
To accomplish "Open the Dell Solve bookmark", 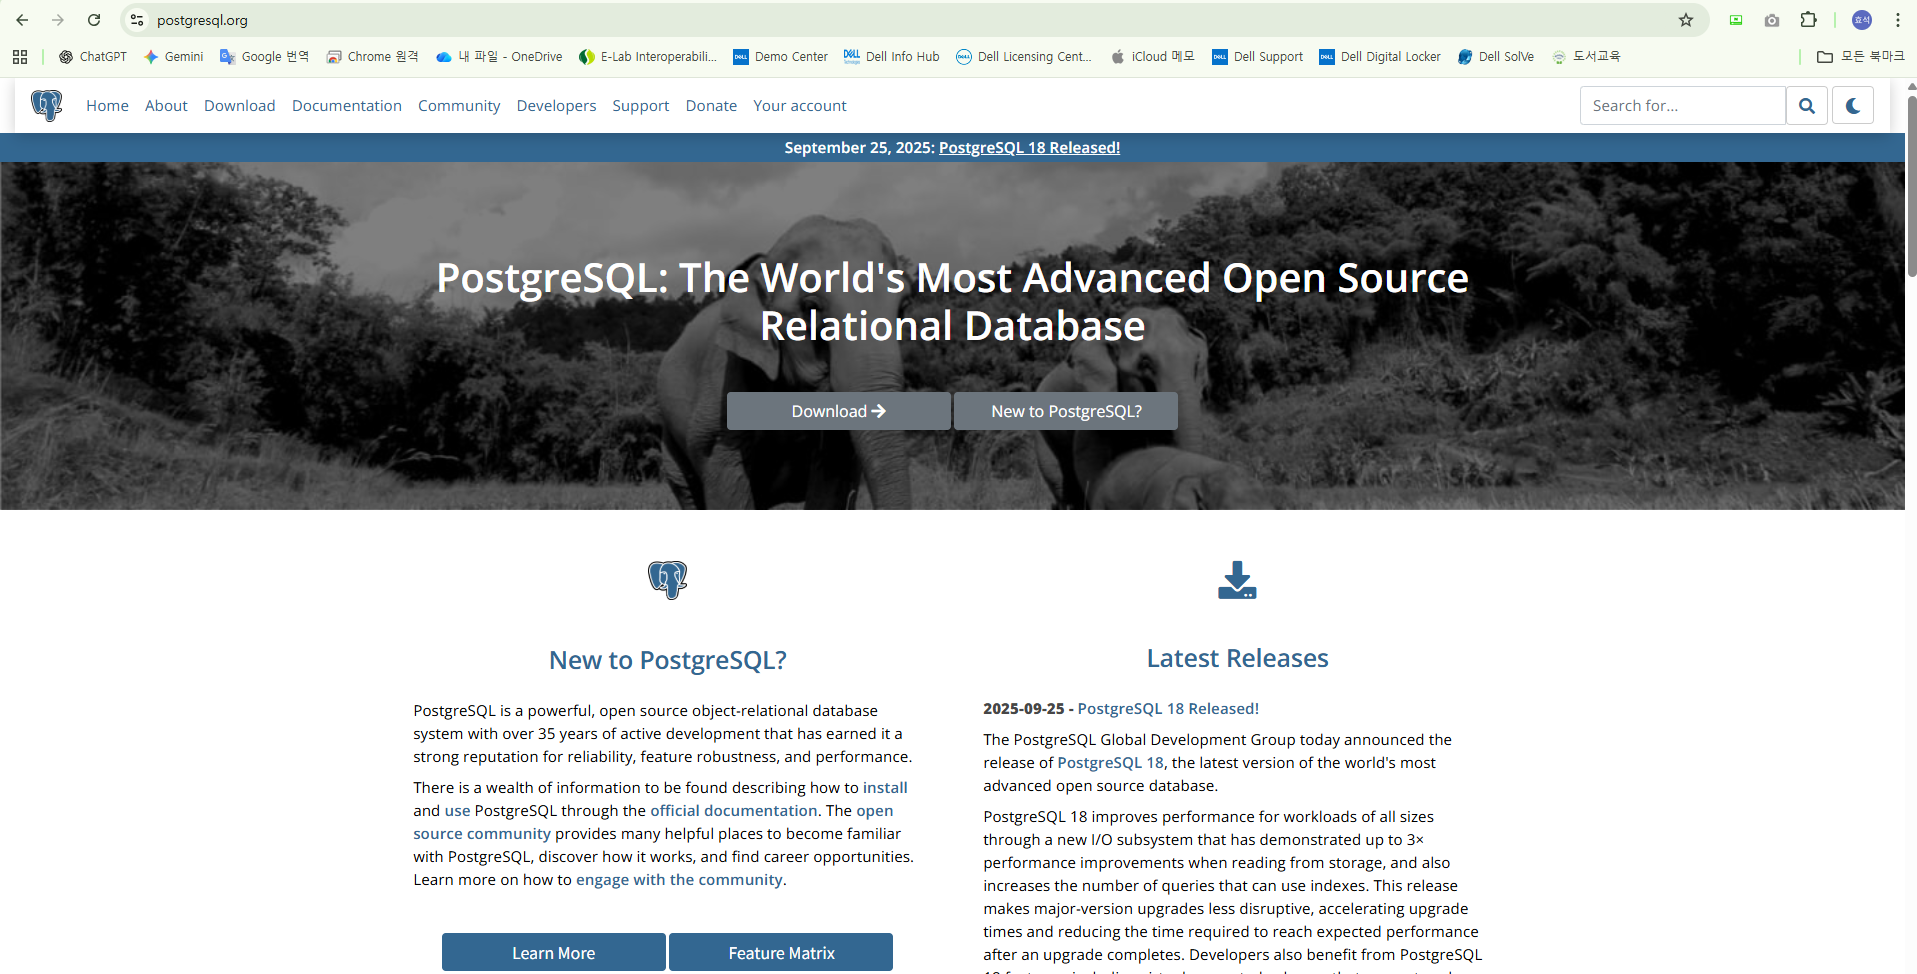I will [x=1496, y=57].
